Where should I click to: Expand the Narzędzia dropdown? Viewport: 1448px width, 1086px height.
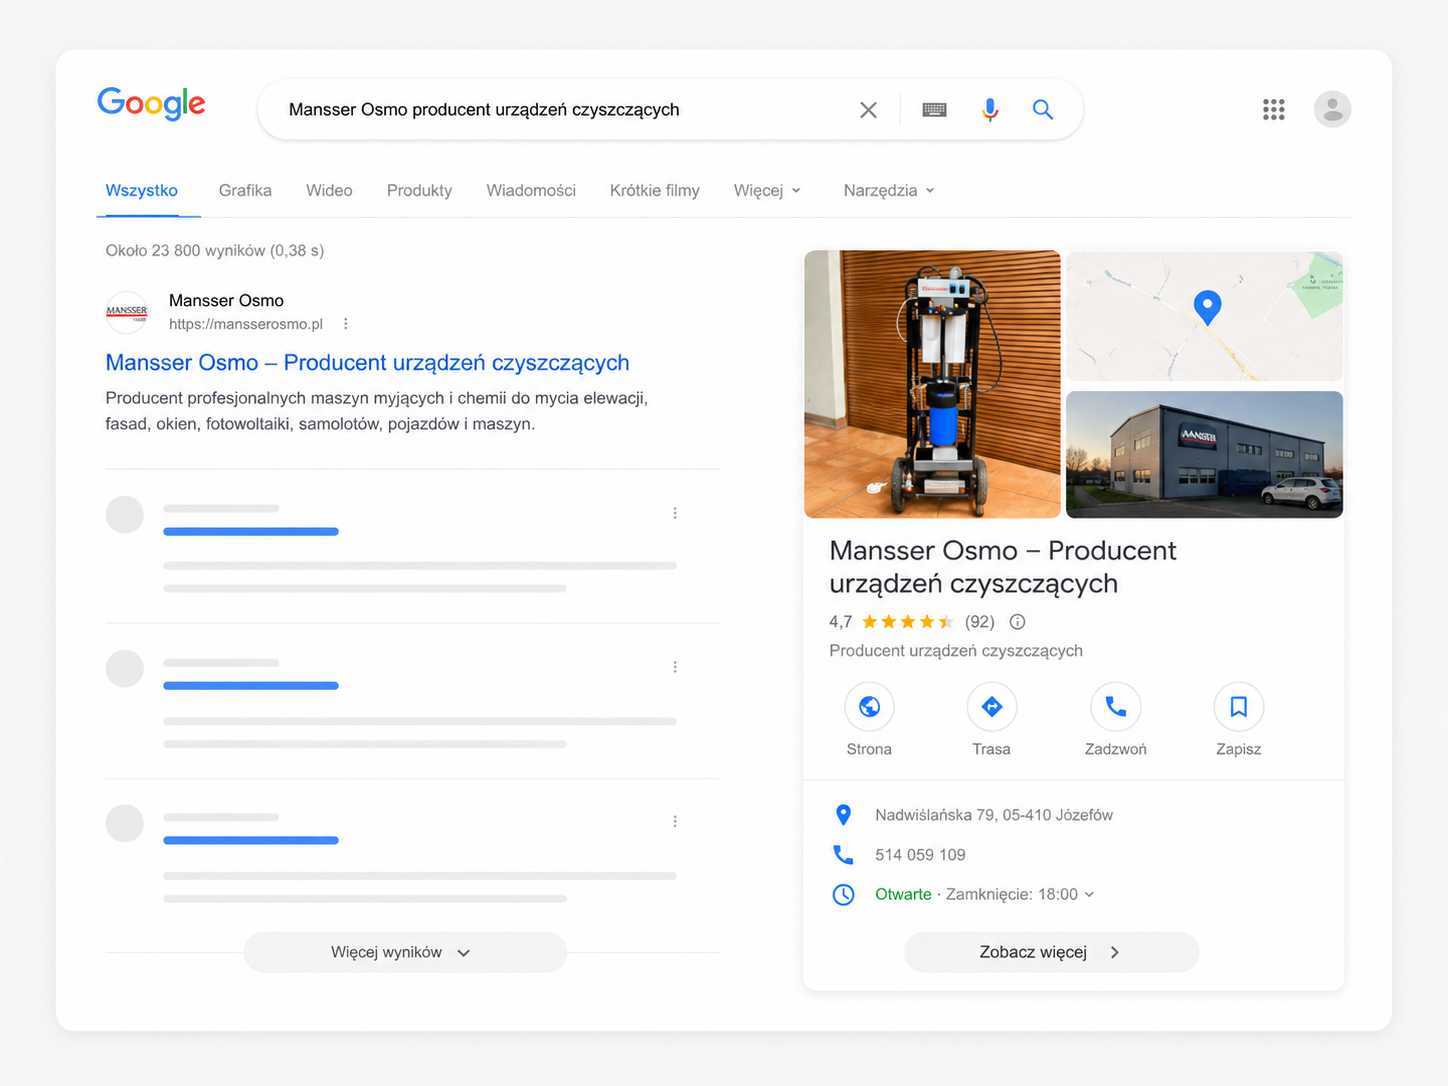pos(889,190)
